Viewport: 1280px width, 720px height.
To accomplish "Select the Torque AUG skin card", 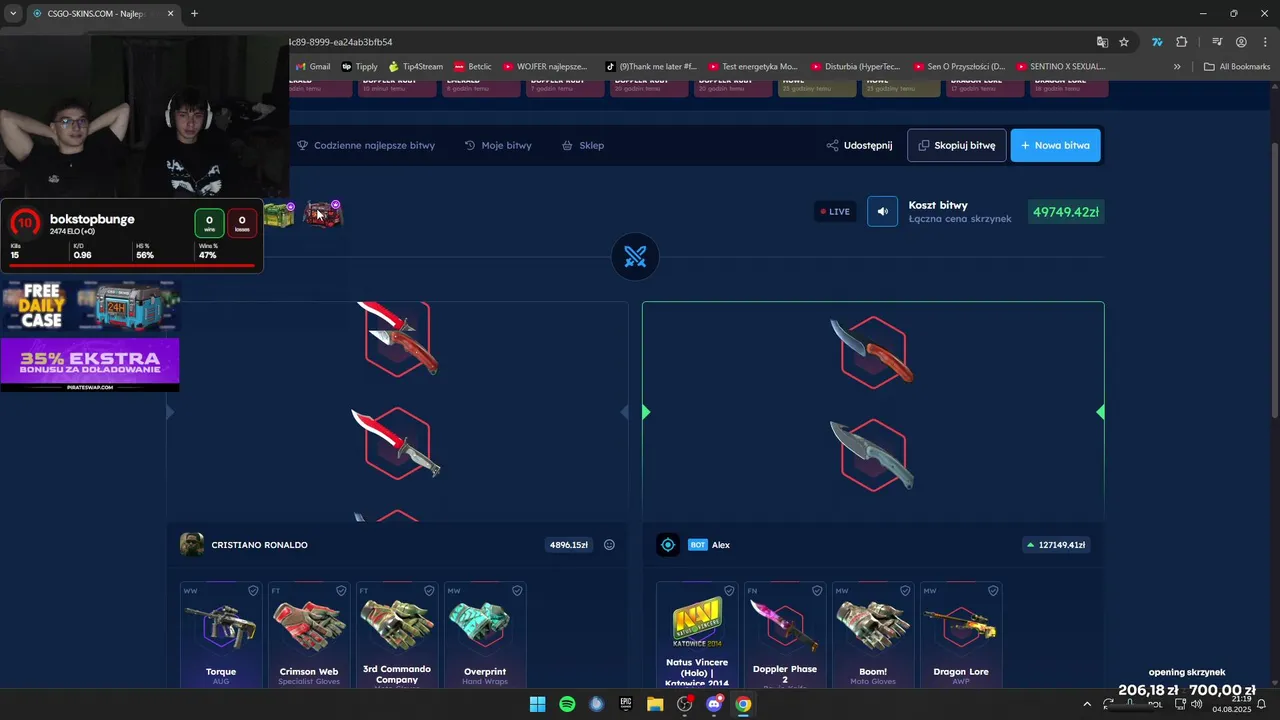I will (221, 635).
